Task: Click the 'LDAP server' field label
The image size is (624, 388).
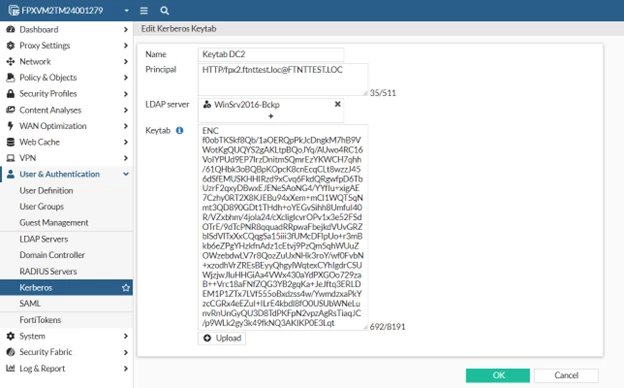Action: click(167, 104)
